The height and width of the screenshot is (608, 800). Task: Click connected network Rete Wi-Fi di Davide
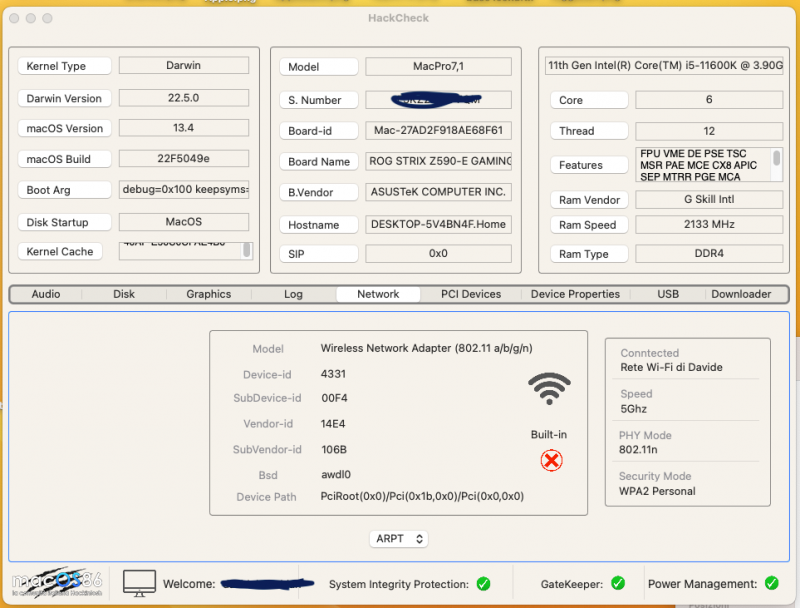click(671, 367)
